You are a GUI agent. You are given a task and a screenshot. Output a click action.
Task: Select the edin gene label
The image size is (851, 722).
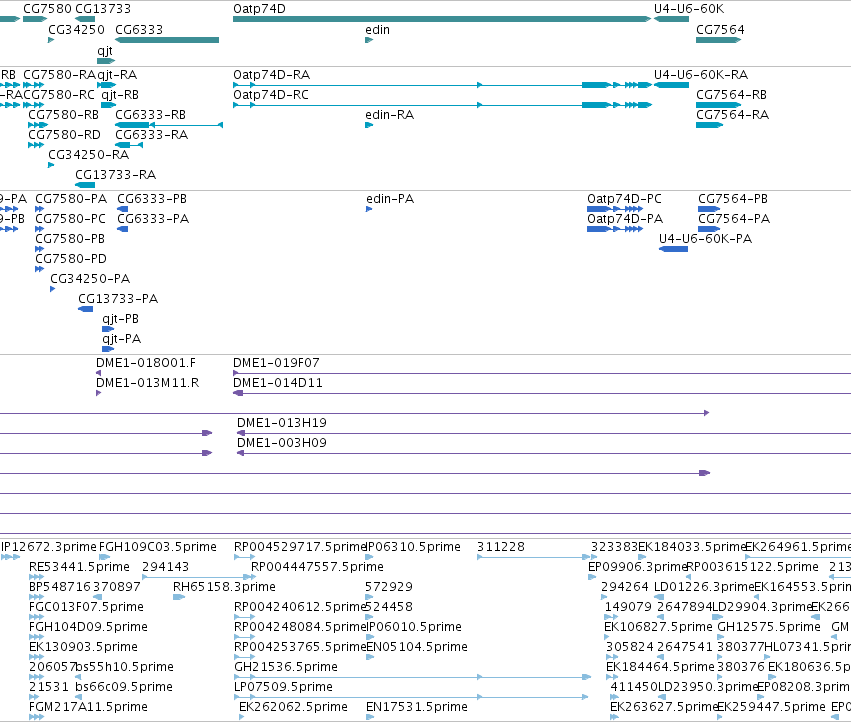coord(377,30)
